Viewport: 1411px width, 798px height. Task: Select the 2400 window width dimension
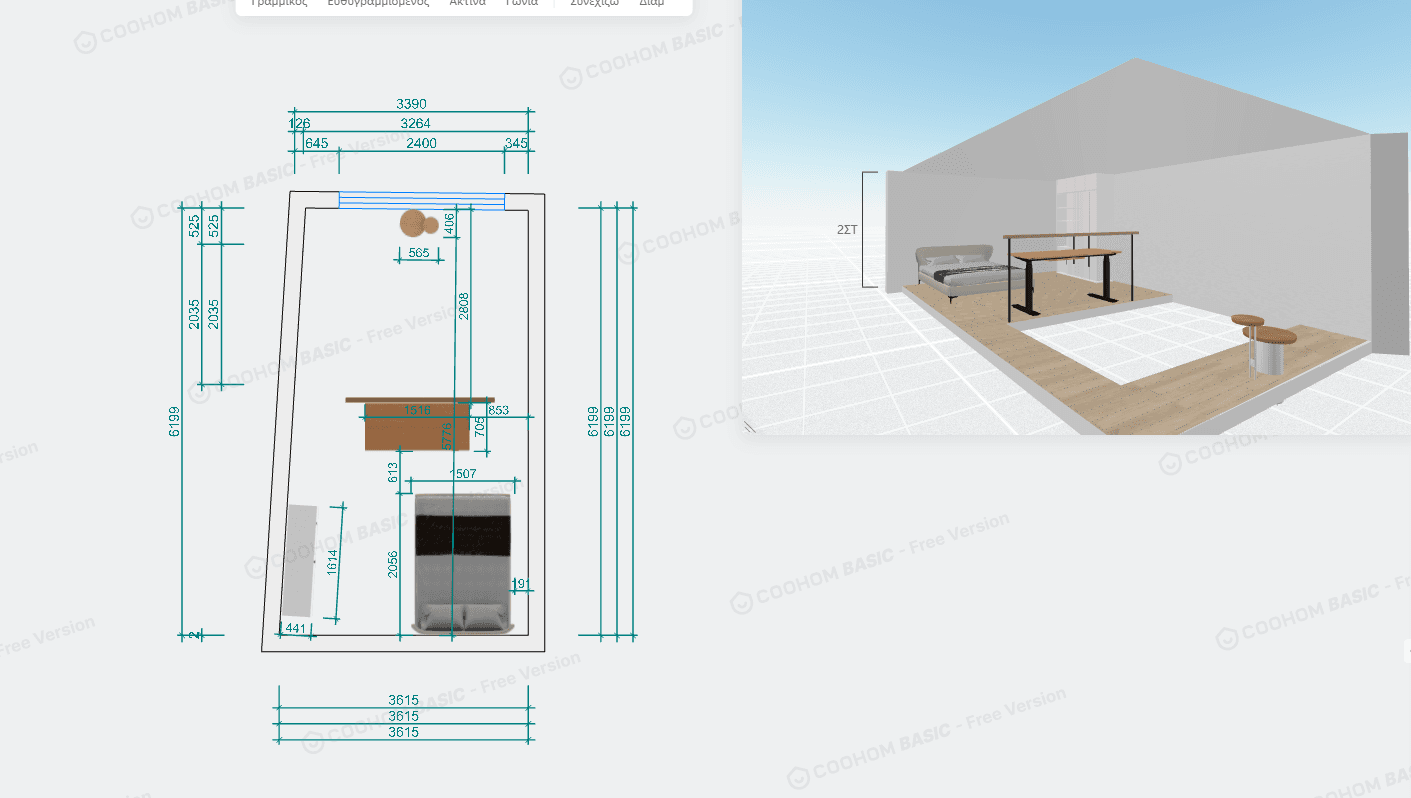point(421,144)
